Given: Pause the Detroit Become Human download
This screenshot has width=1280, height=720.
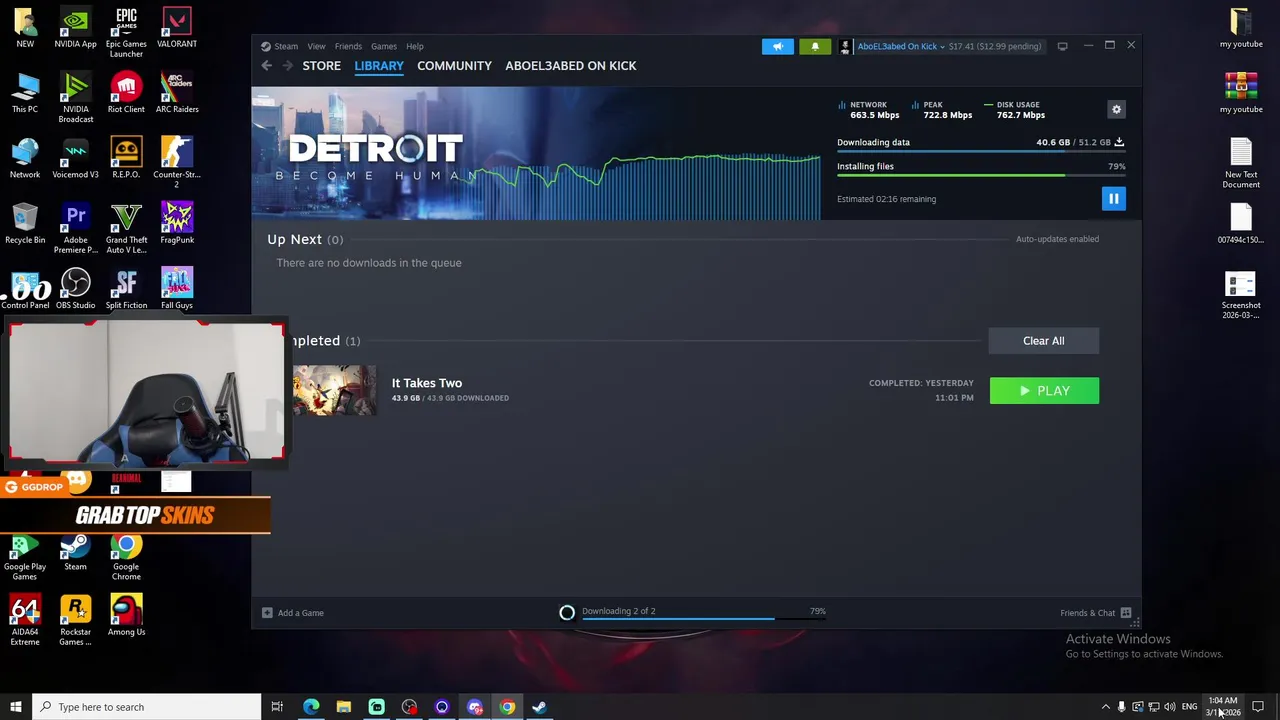Looking at the screenshot, I should [1113, 199].
